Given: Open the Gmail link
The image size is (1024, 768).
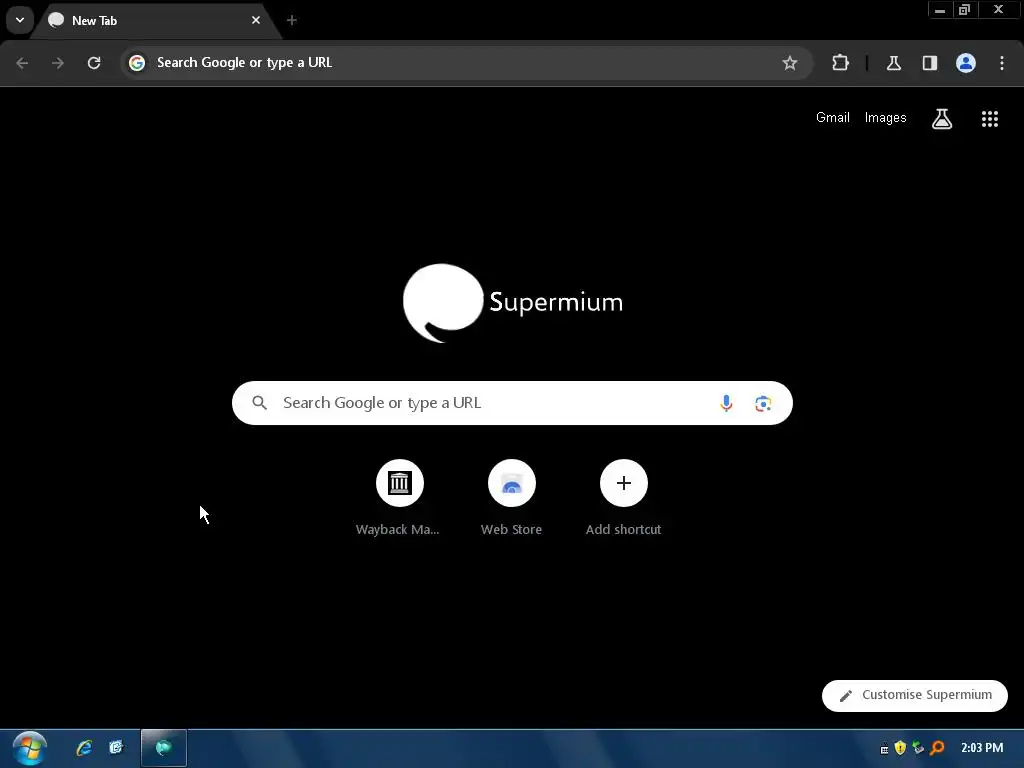Looking at the screenshot, I should (833, 118).
